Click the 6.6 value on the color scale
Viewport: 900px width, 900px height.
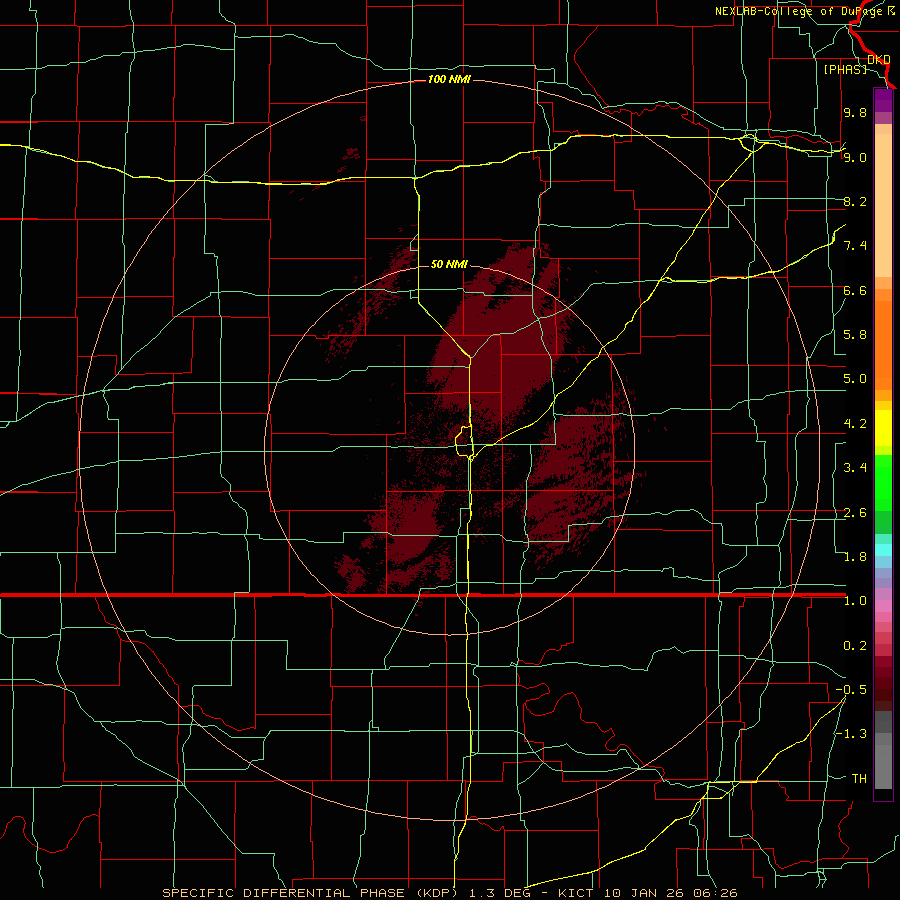click(855, 290)
